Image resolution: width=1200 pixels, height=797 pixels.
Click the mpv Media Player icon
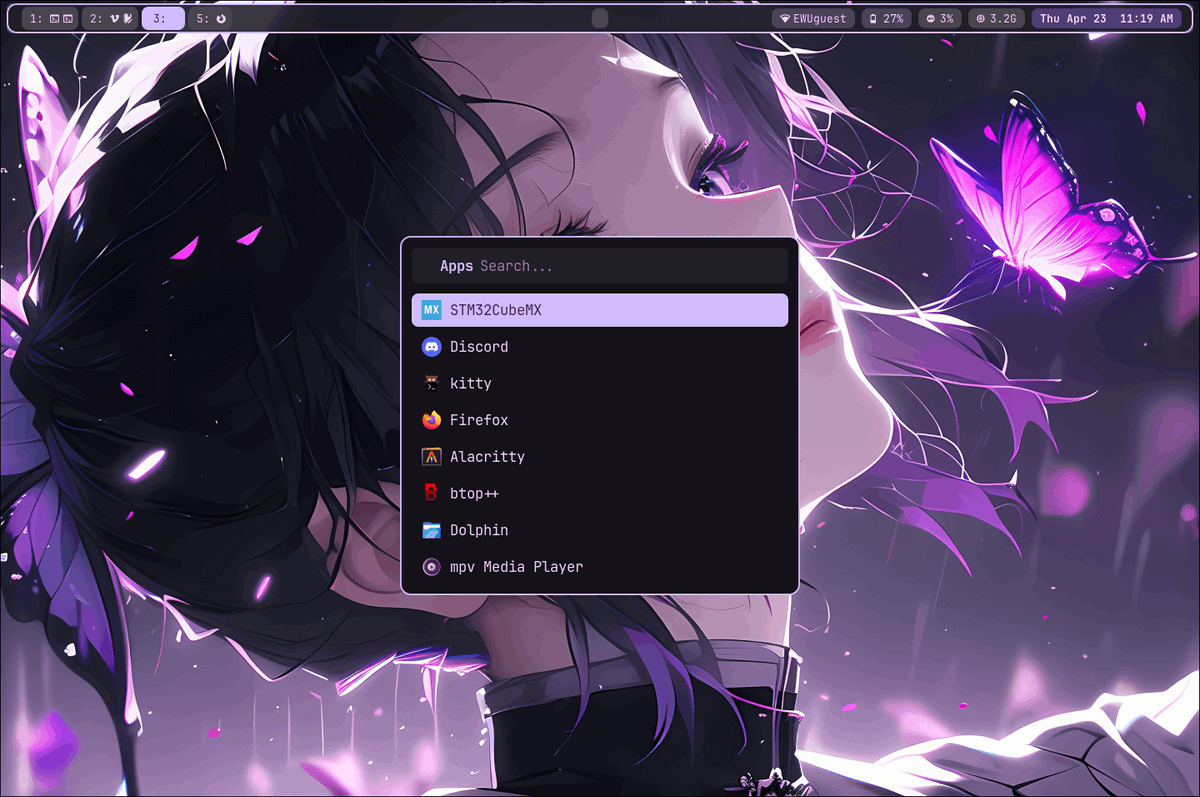(x=431, y=567)
